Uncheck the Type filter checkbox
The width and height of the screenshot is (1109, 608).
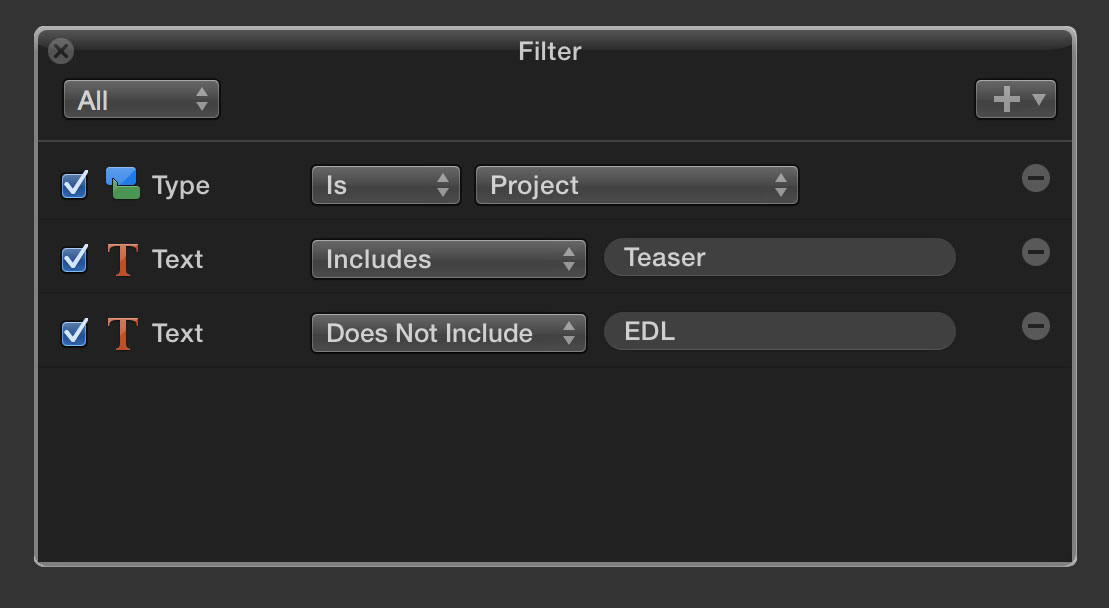74,185
